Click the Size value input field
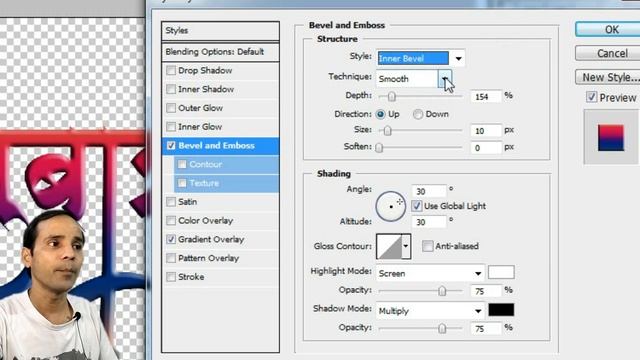Image resolution: width=640 pixels, height=360 pixels. pyautogui.click(x=486, y=131)
